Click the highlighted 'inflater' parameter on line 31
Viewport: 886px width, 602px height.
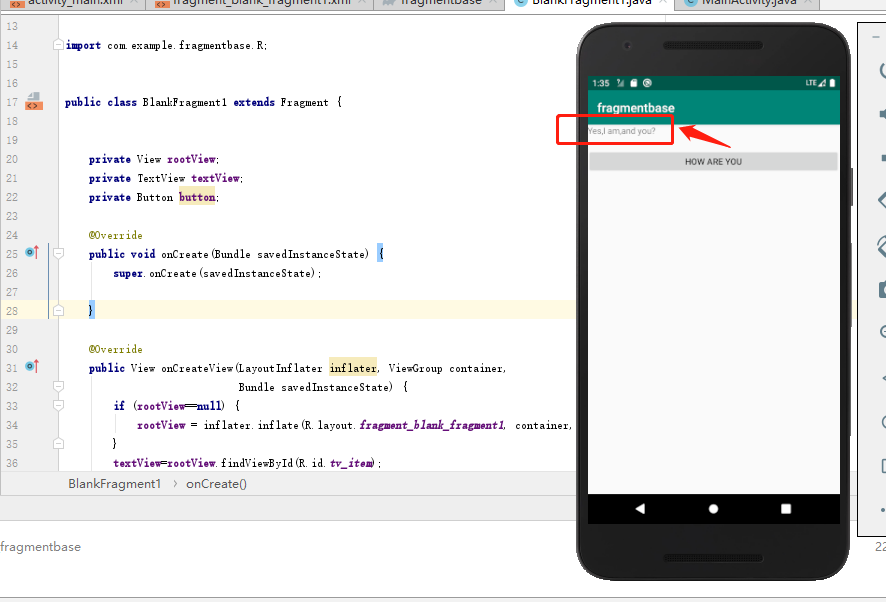point(353,368)
